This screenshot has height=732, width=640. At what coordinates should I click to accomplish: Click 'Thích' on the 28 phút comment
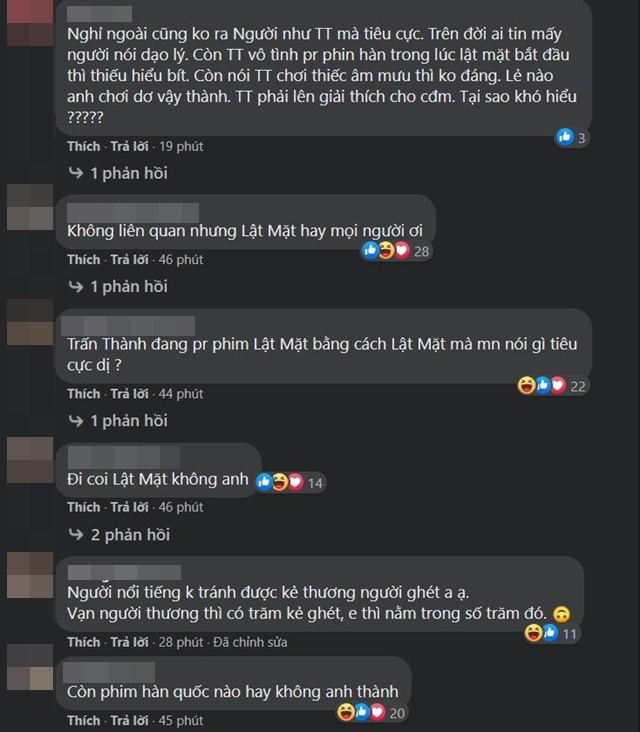coord(84,642)
